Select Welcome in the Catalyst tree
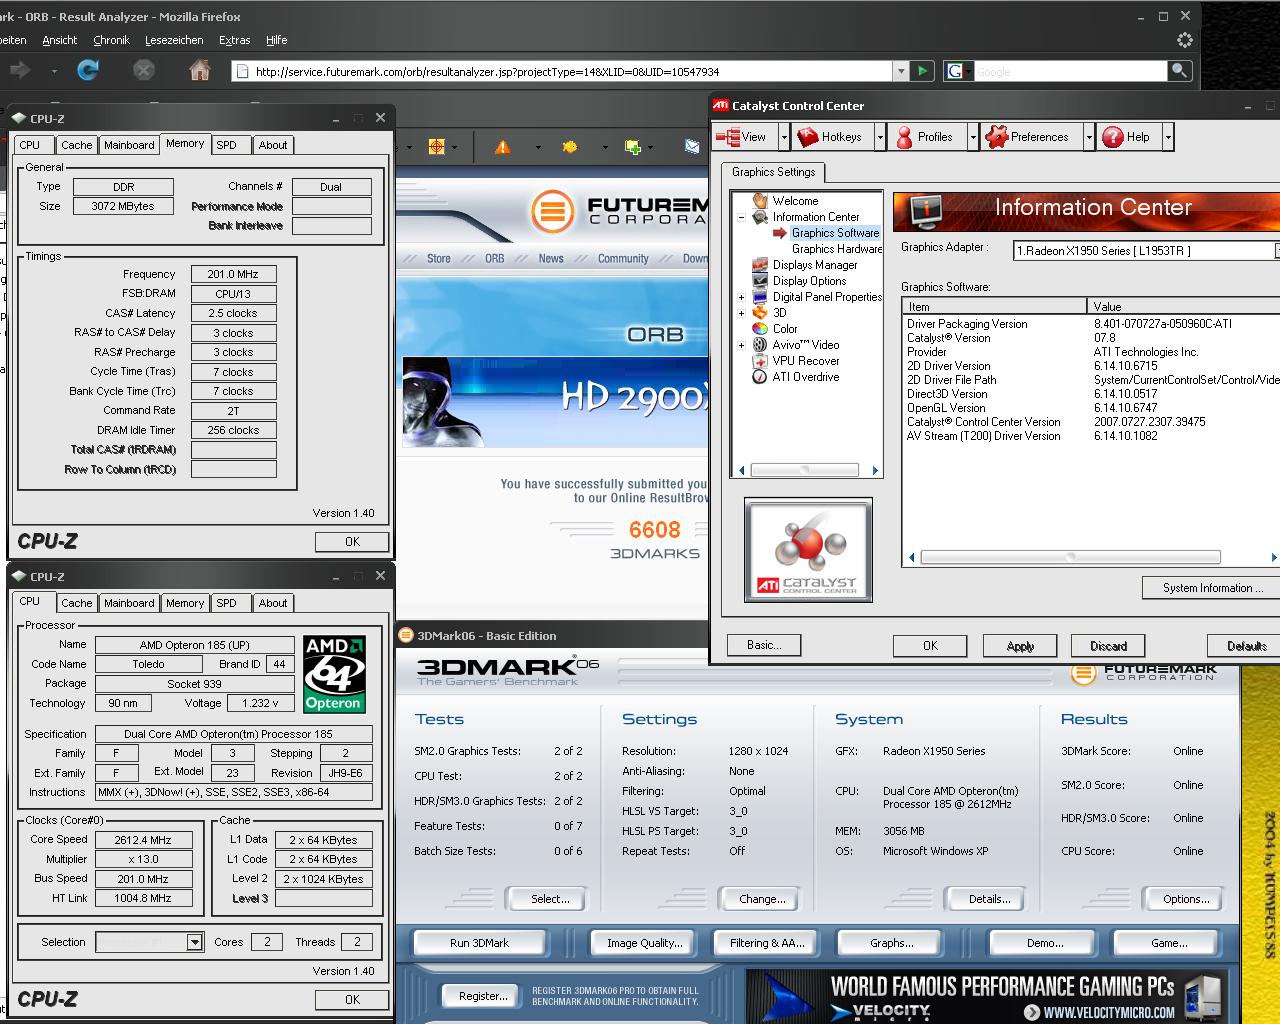This screenshot has height=1024, width=1280. pos(795,201)
